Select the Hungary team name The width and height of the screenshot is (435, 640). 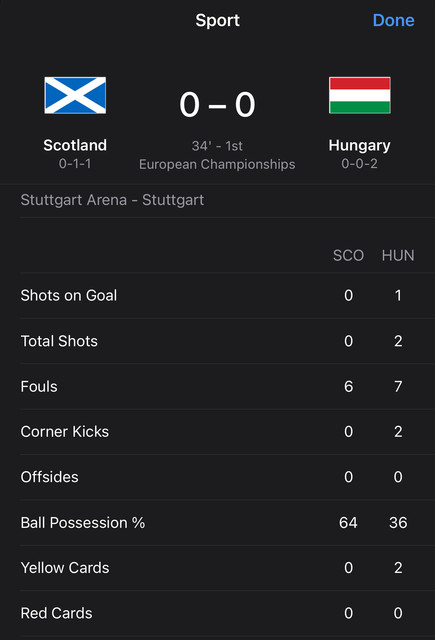(360, 146)
